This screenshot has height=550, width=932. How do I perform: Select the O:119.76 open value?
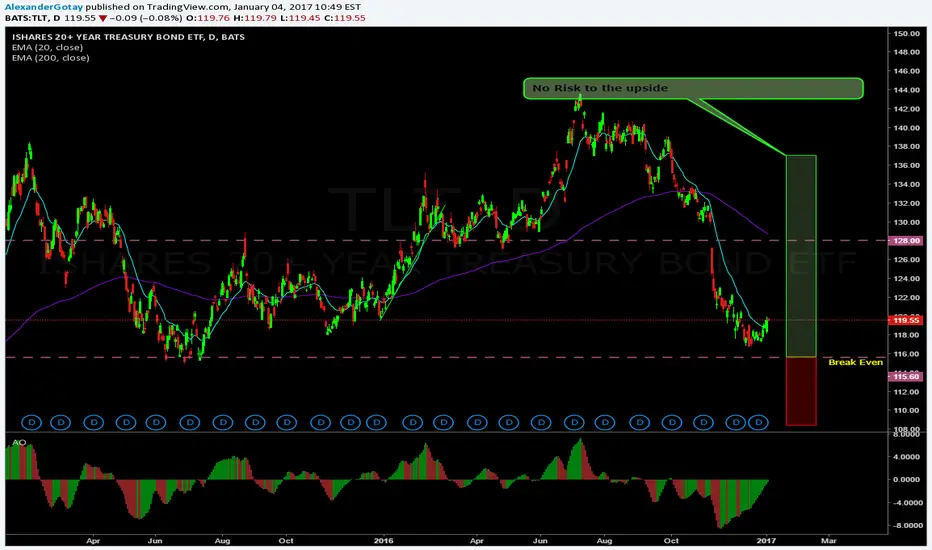coord(207,18)
